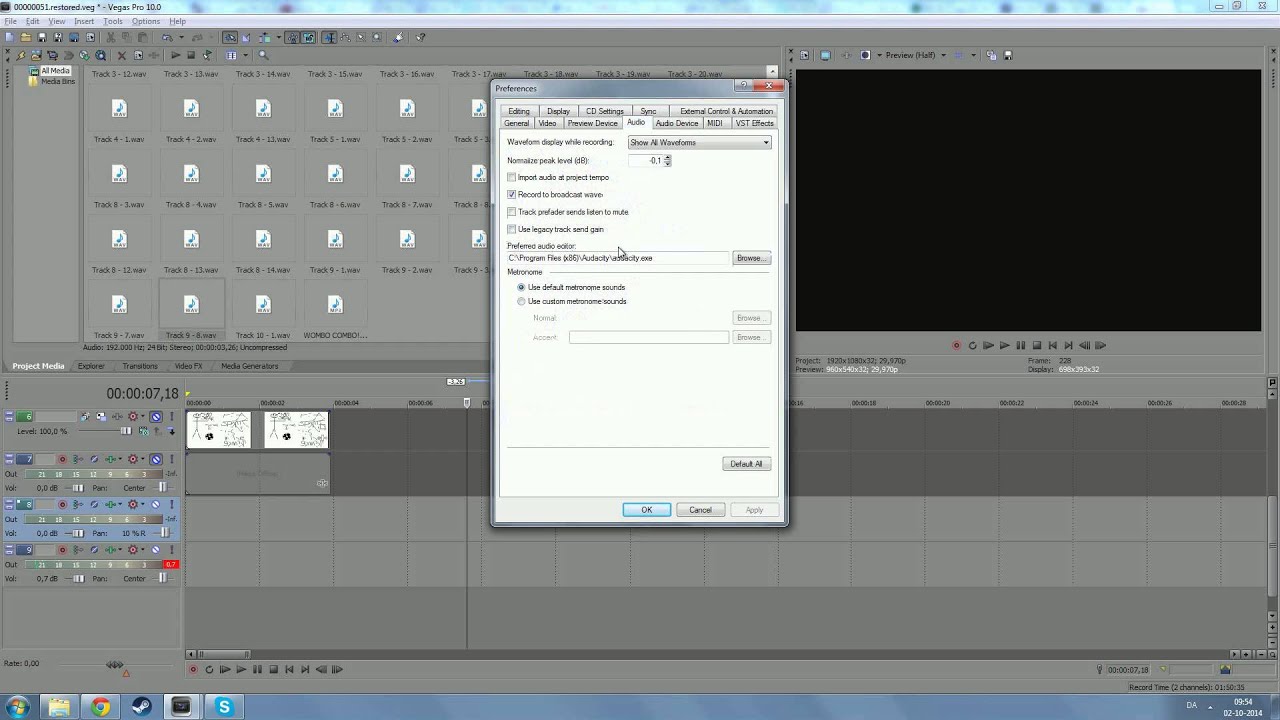Switch to VST Effects tab

[754, 123]
